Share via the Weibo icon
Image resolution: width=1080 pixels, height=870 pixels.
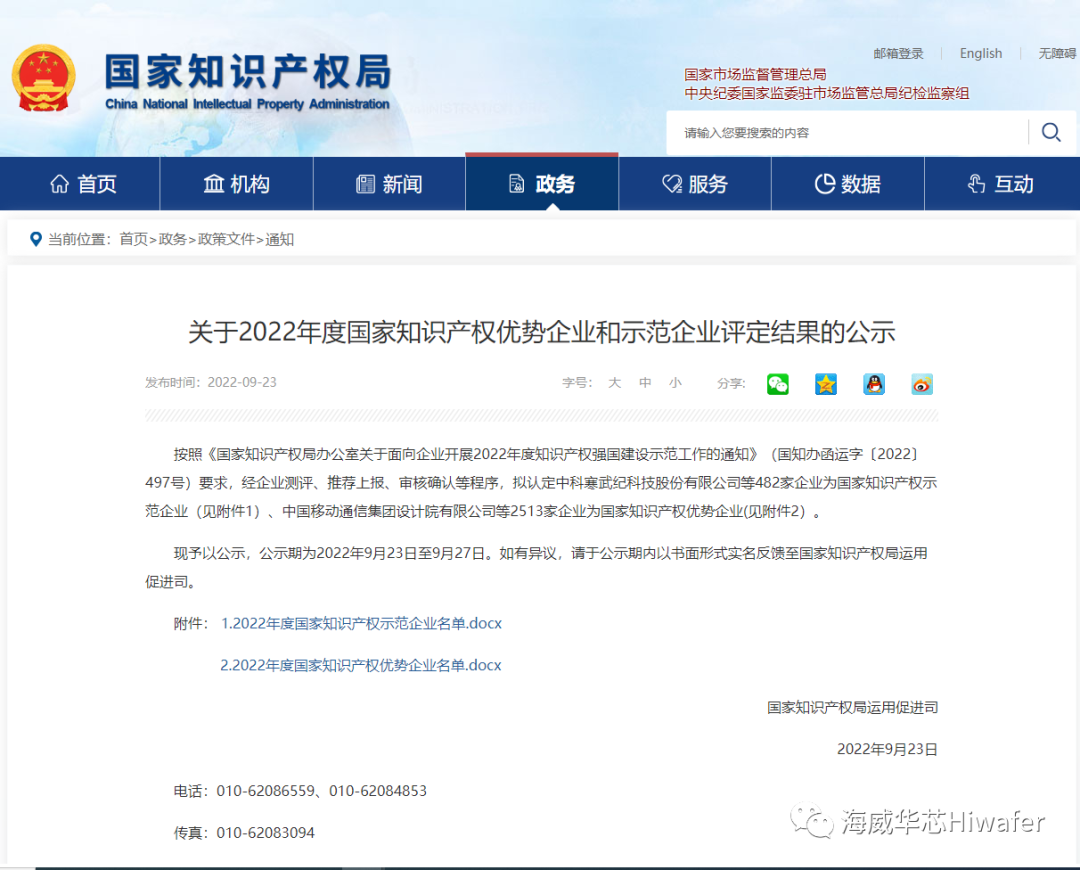(x=922, y=384)
